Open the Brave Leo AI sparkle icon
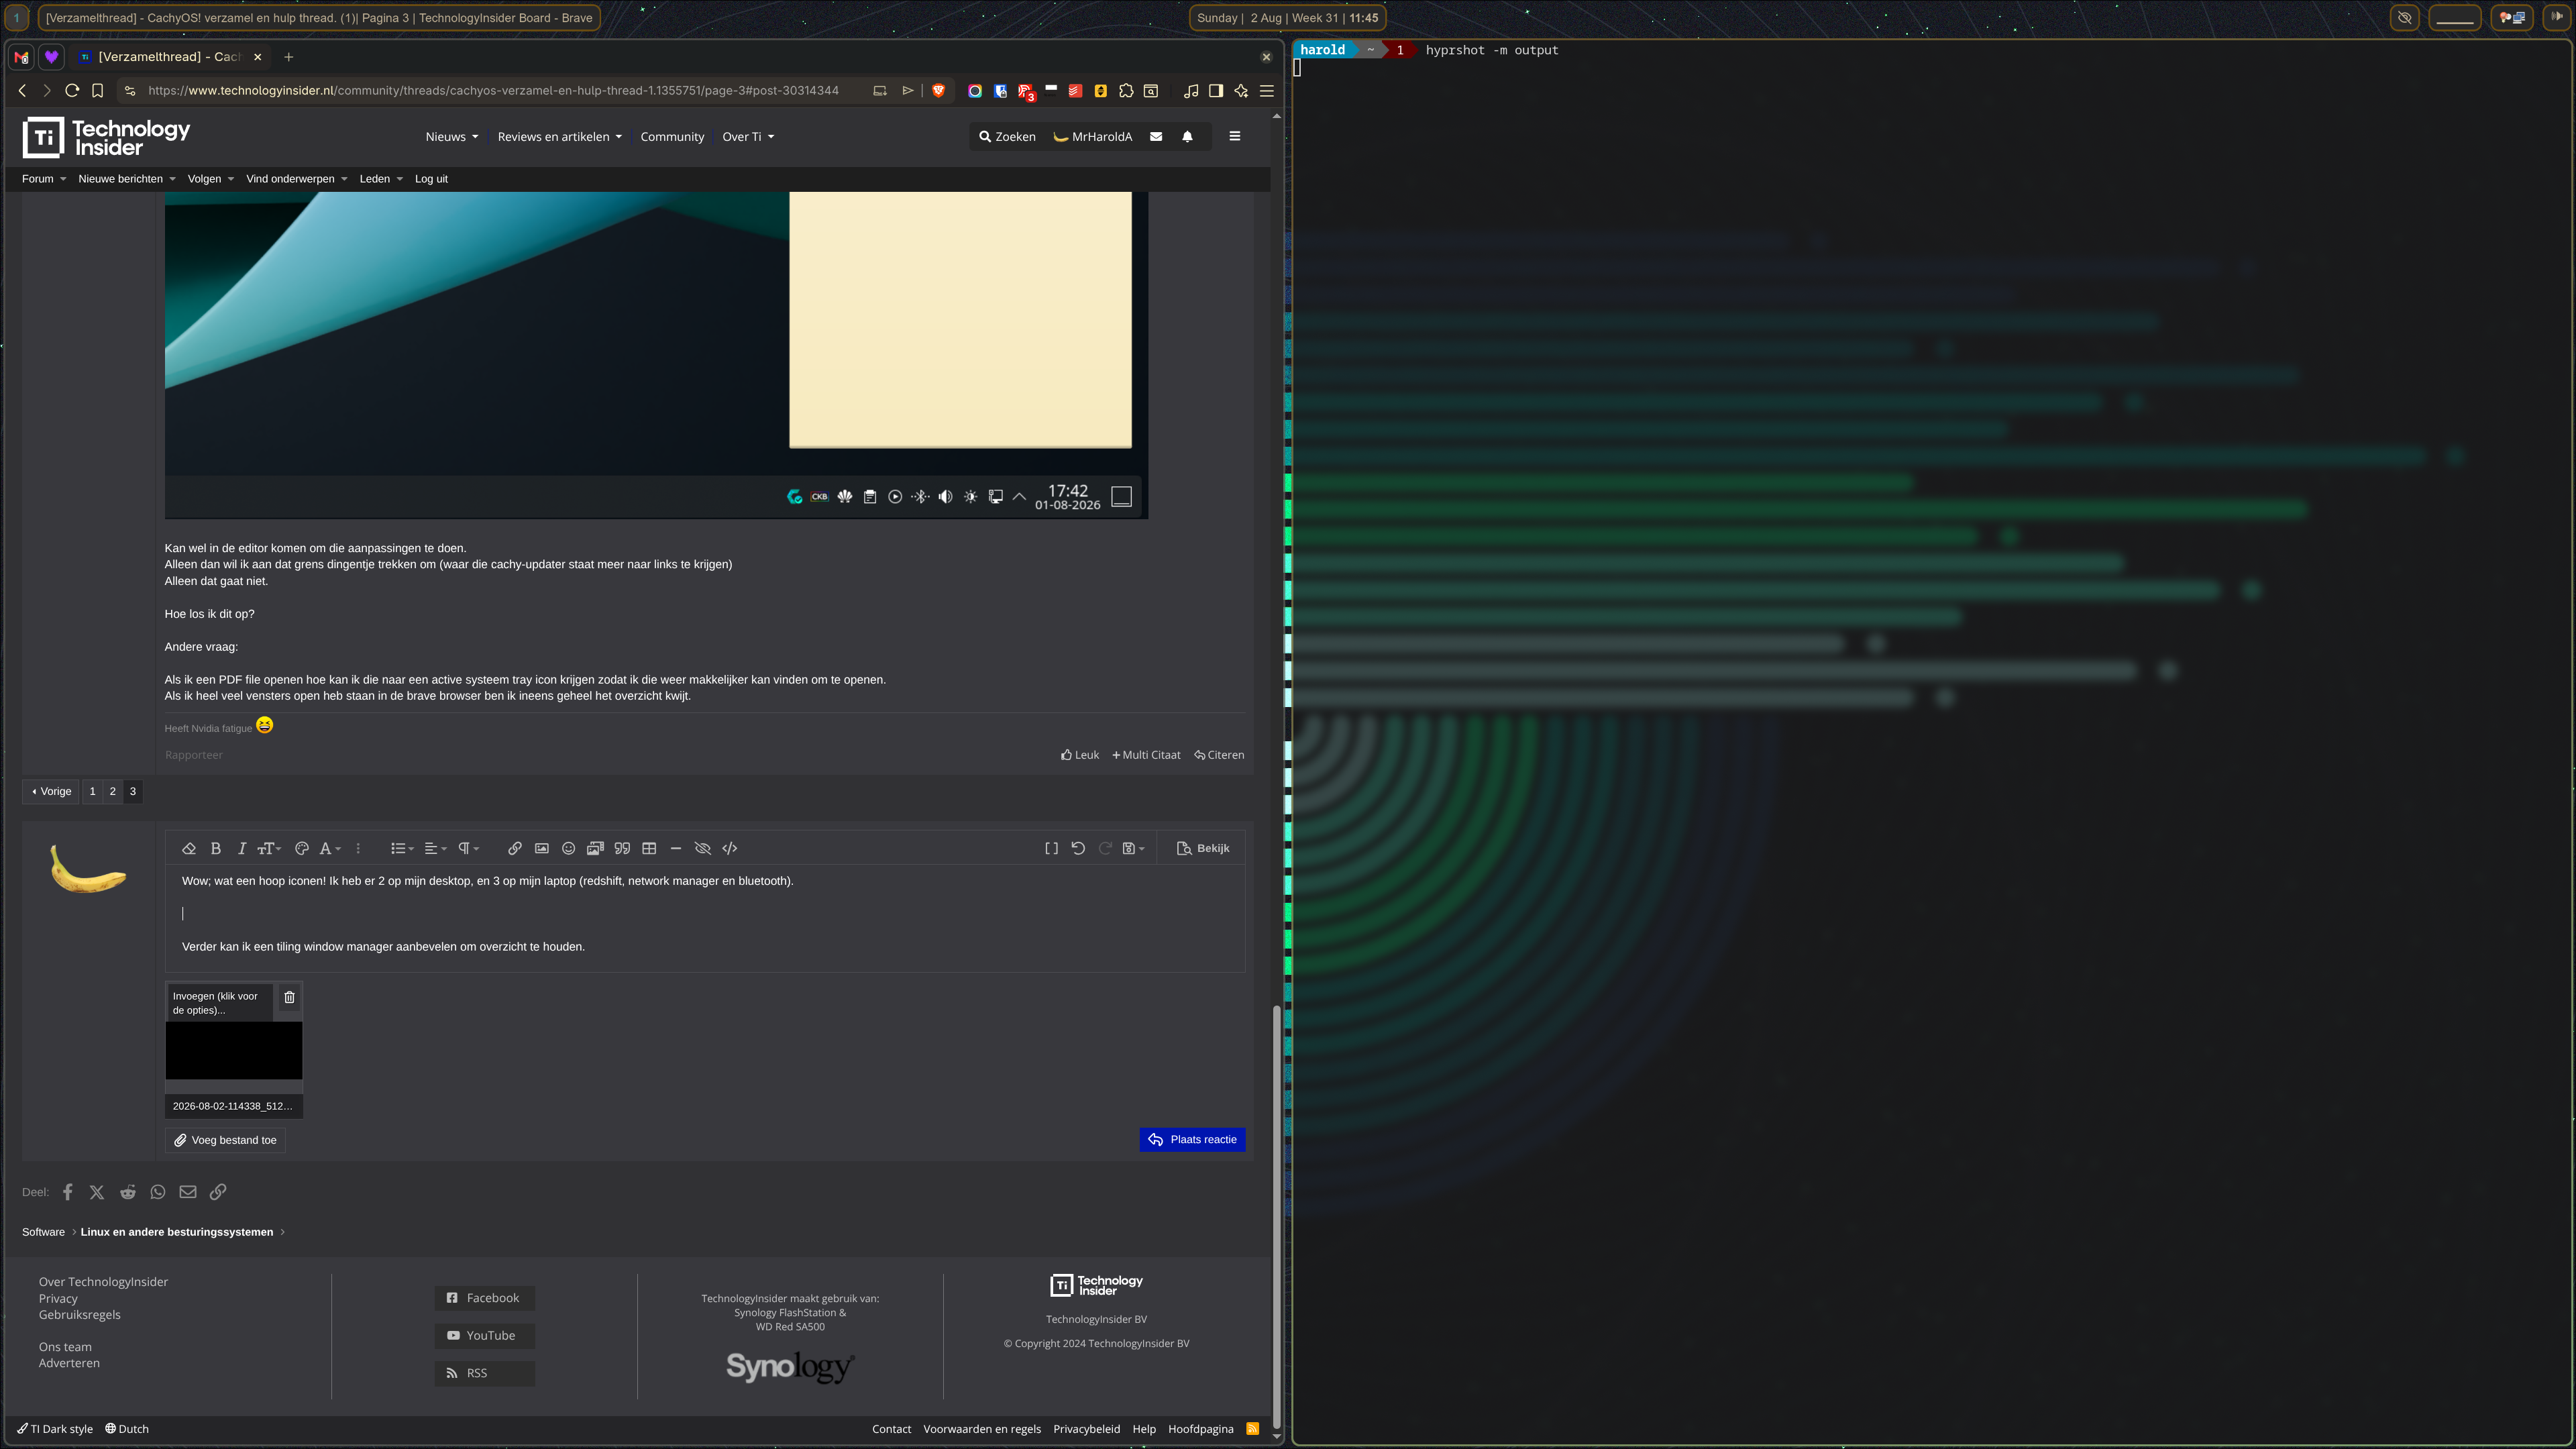Screen dimensions: 2576x1449 [x=1241, y=91]
